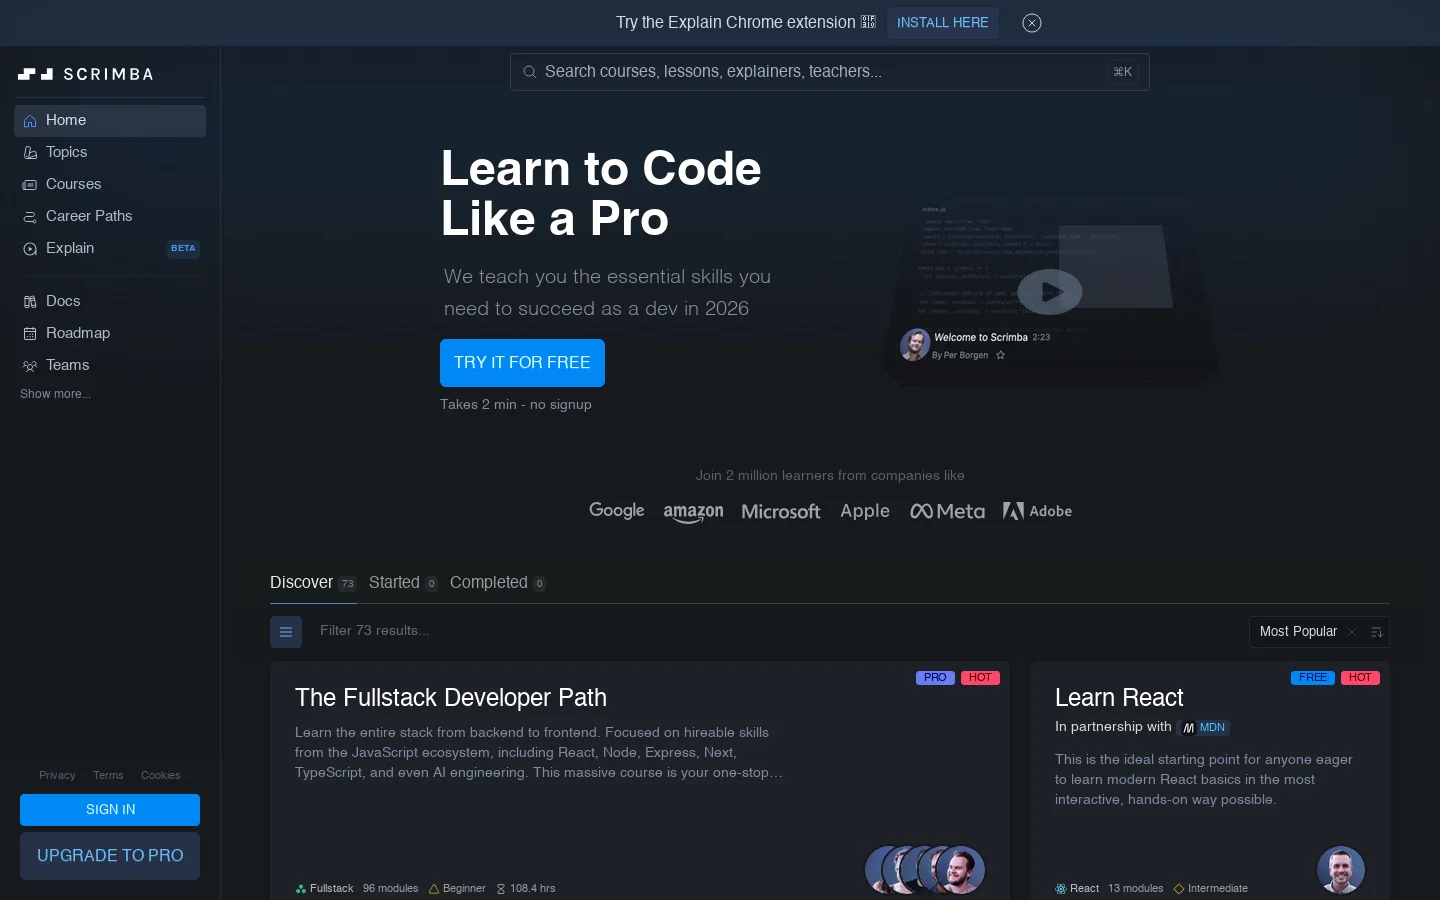Switch to the Completed tab
The height and width of the screenshot is (900, 1440).
[498, 583]
